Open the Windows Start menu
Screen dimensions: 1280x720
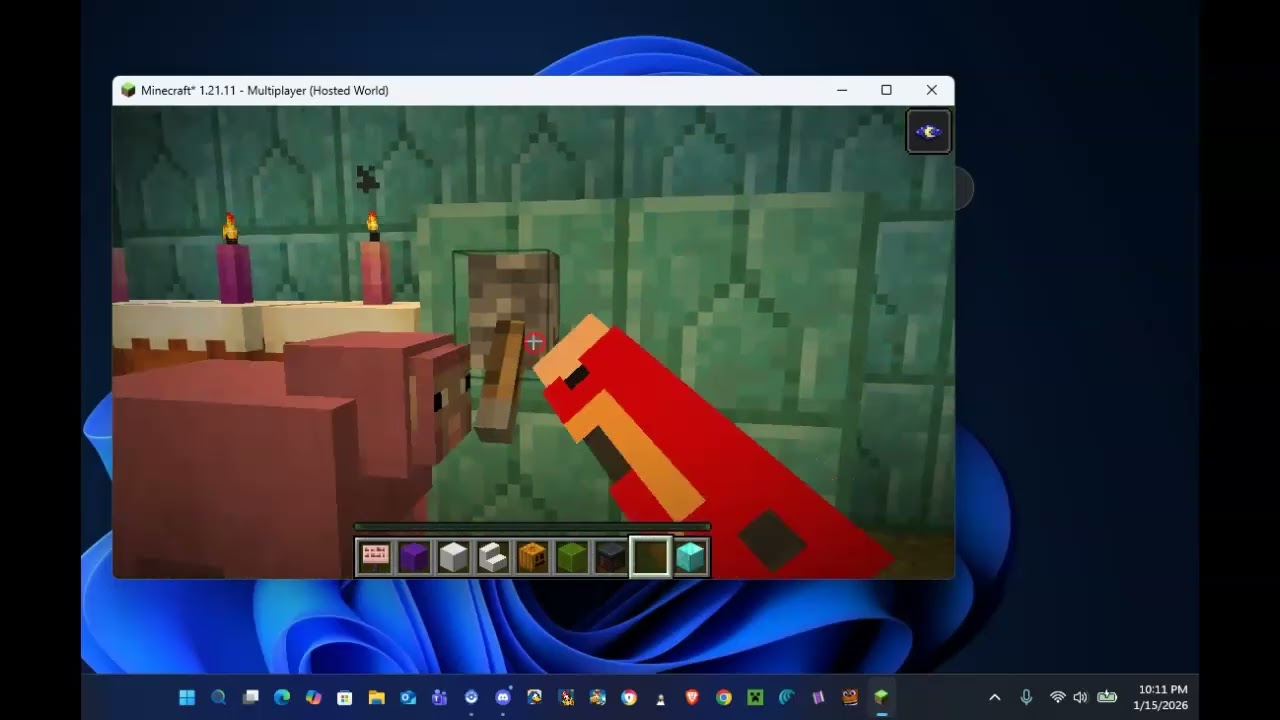187,697
